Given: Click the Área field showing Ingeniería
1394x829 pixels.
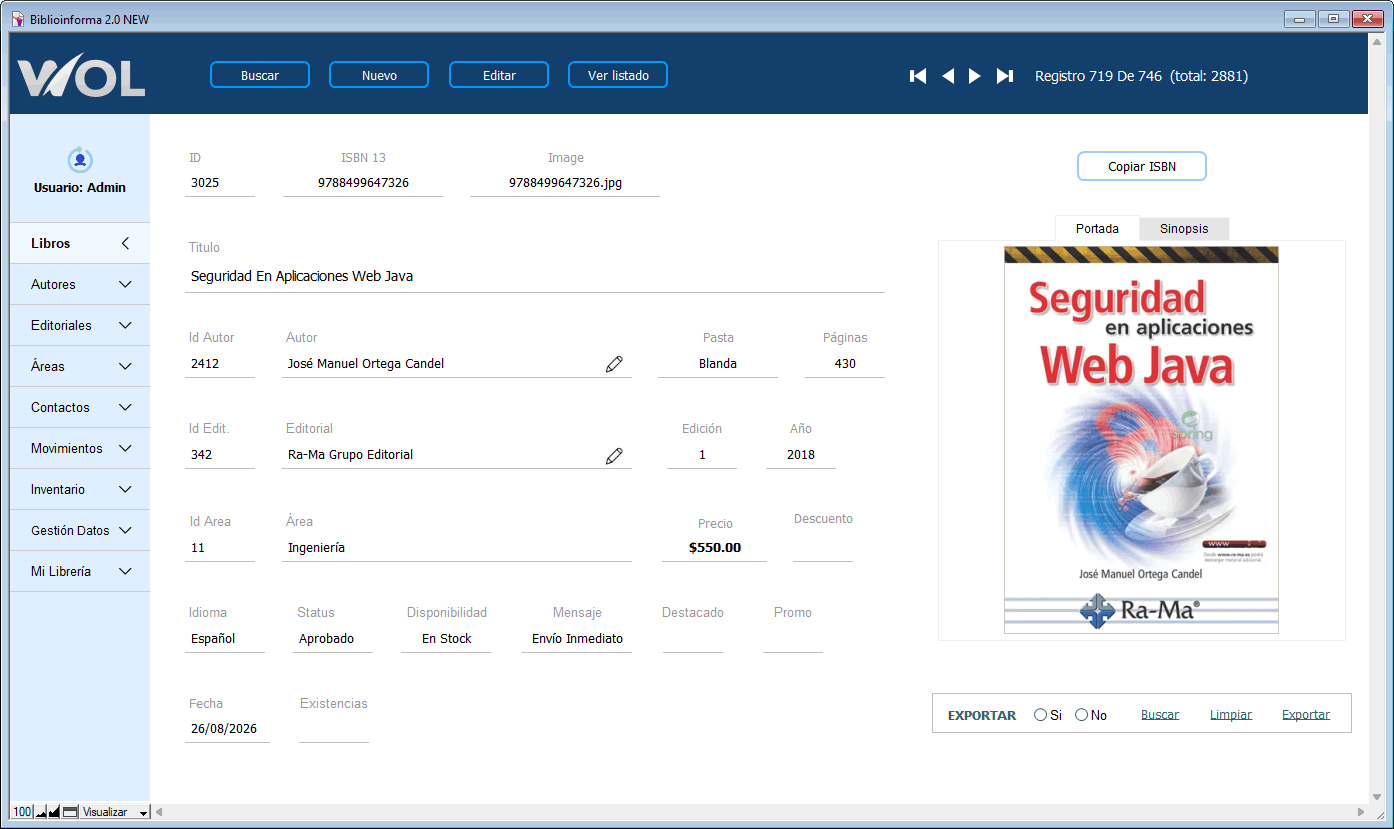Looking at the screenshot, I should click(457, 548).
